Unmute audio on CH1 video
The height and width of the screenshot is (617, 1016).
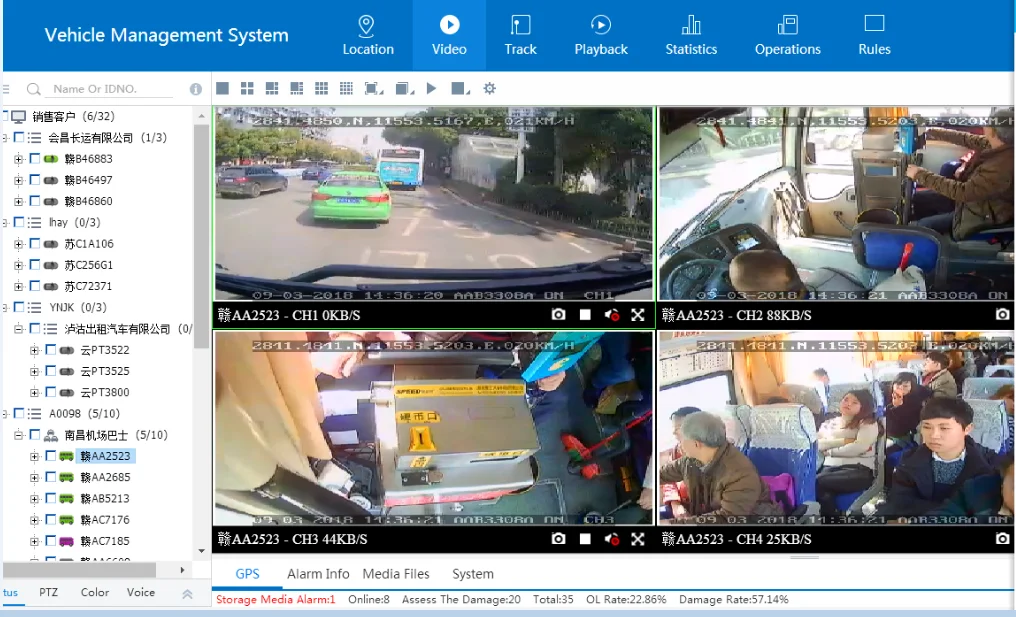tap(612, 315)
